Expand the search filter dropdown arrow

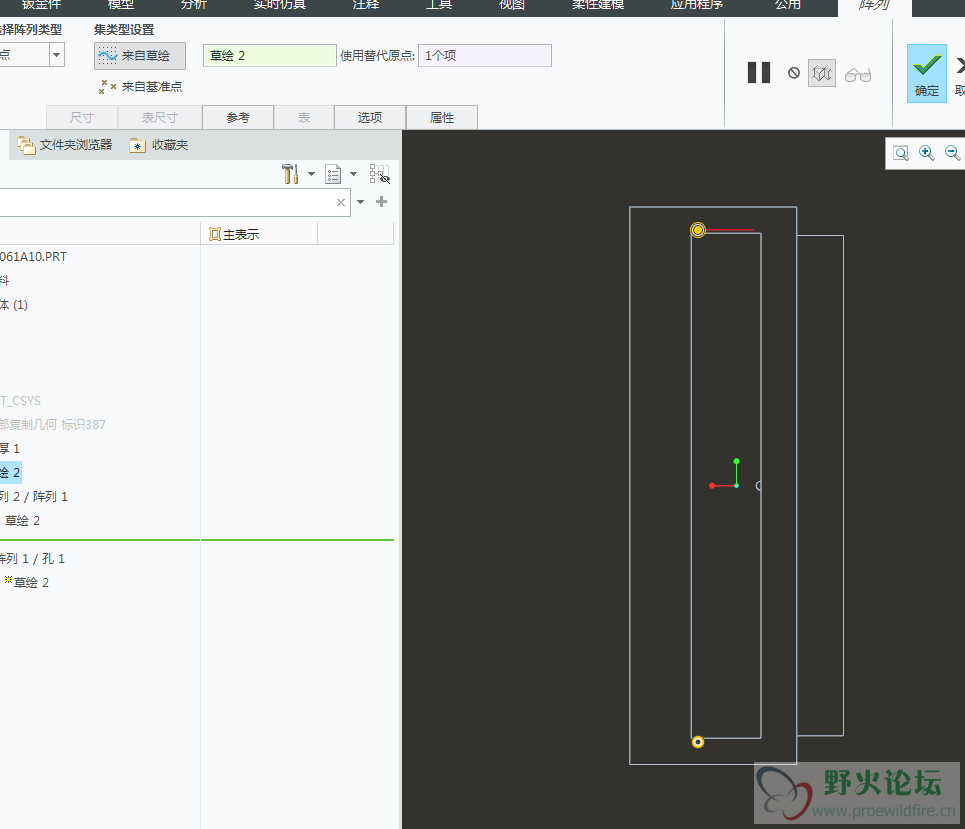click(x=361, y=202)
